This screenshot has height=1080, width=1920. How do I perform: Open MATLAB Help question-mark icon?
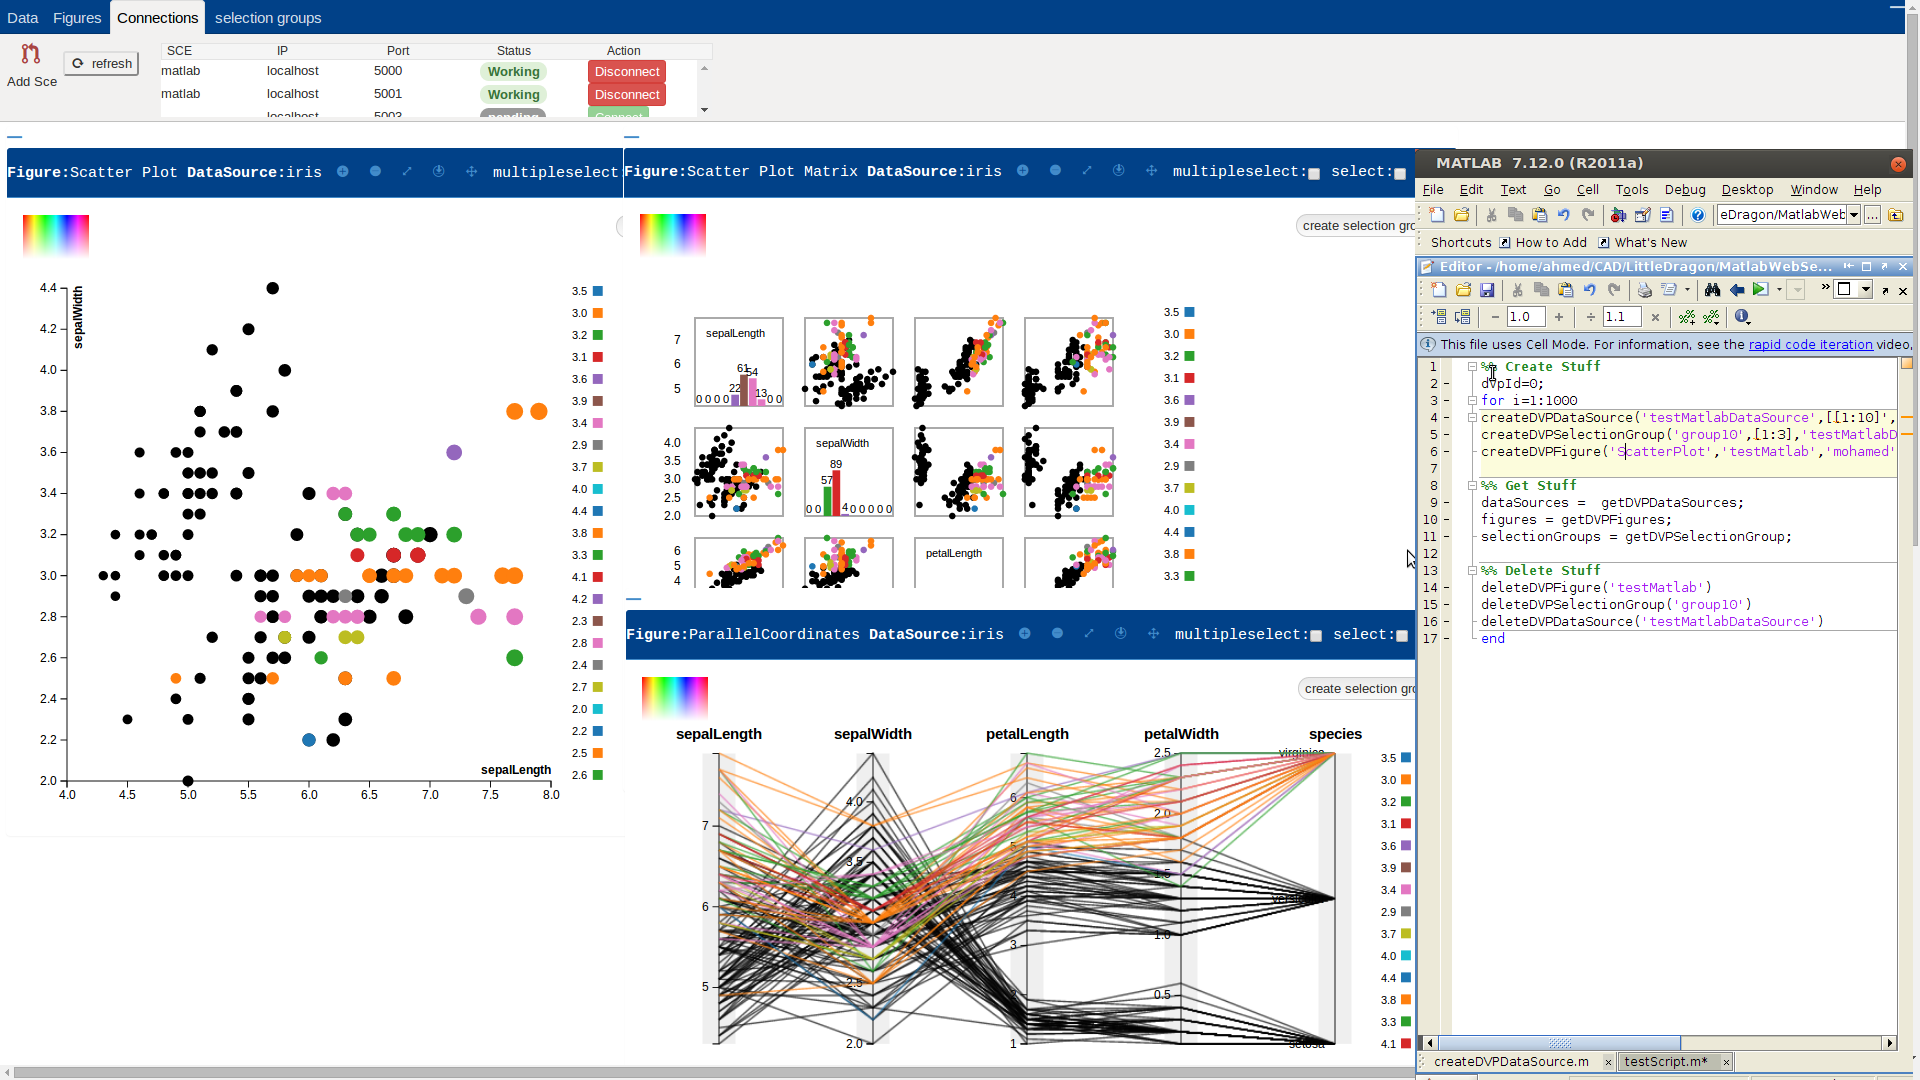click(1697, 215)
